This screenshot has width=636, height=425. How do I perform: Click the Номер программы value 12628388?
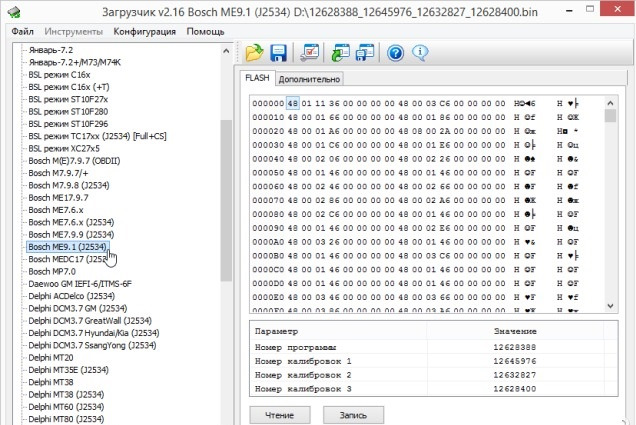point(514,348)
